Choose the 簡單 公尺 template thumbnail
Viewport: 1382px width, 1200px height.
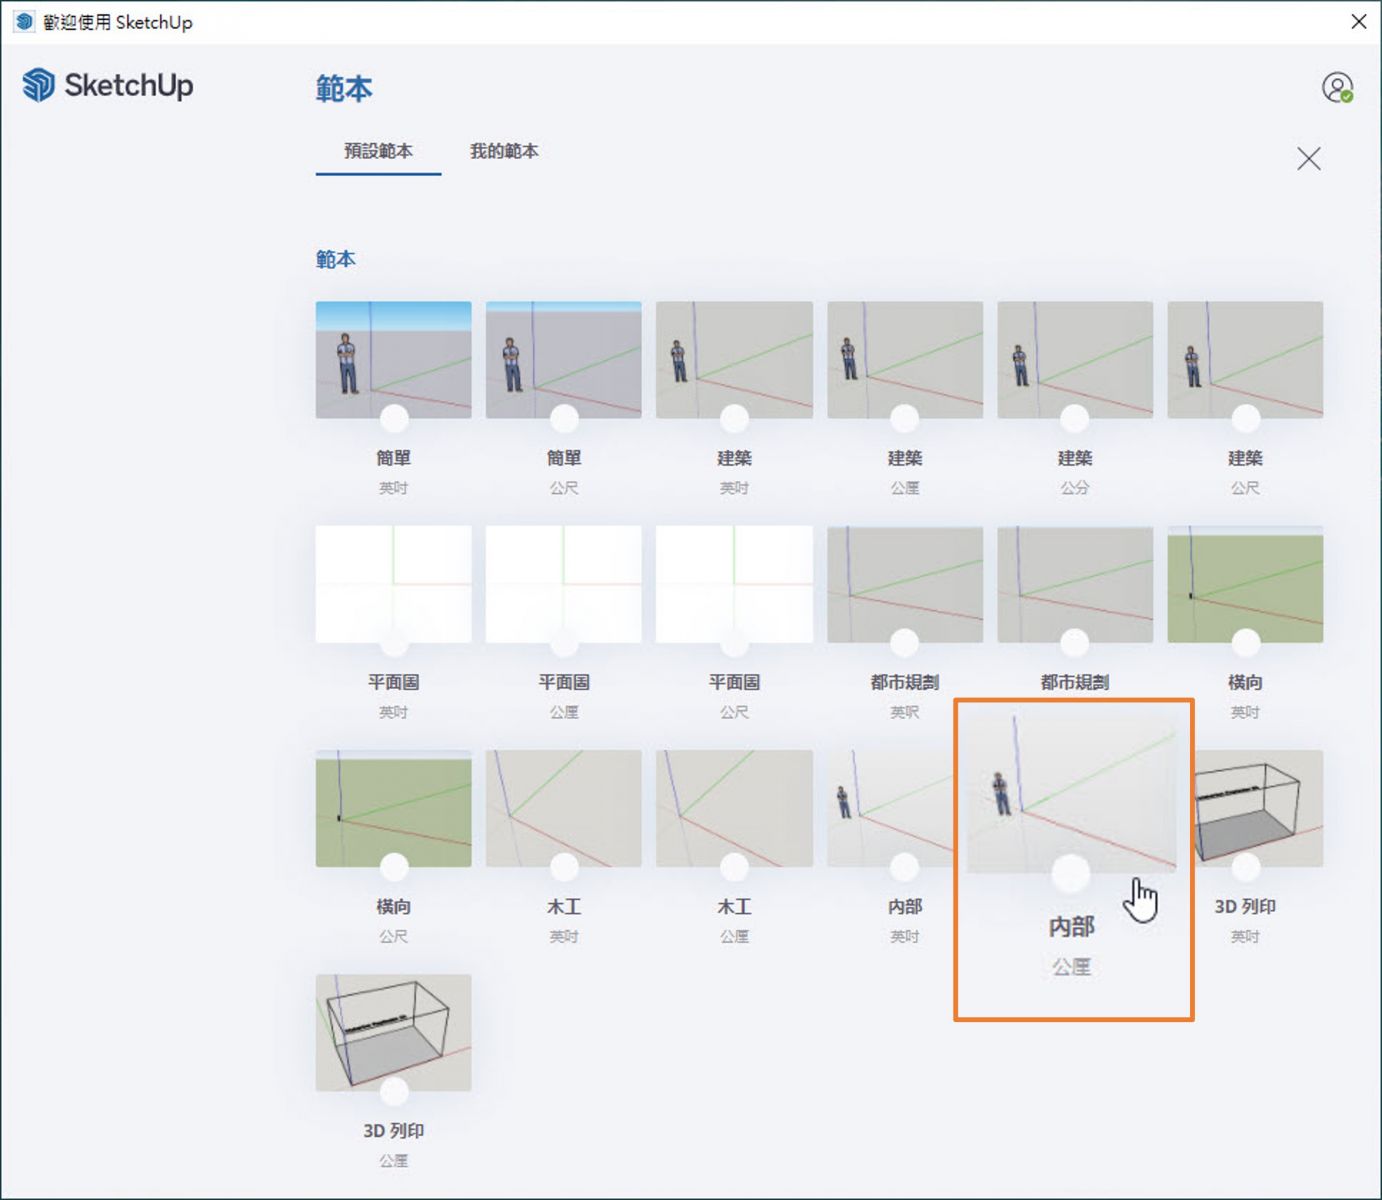pyautogui.click(x=564, y=359)
